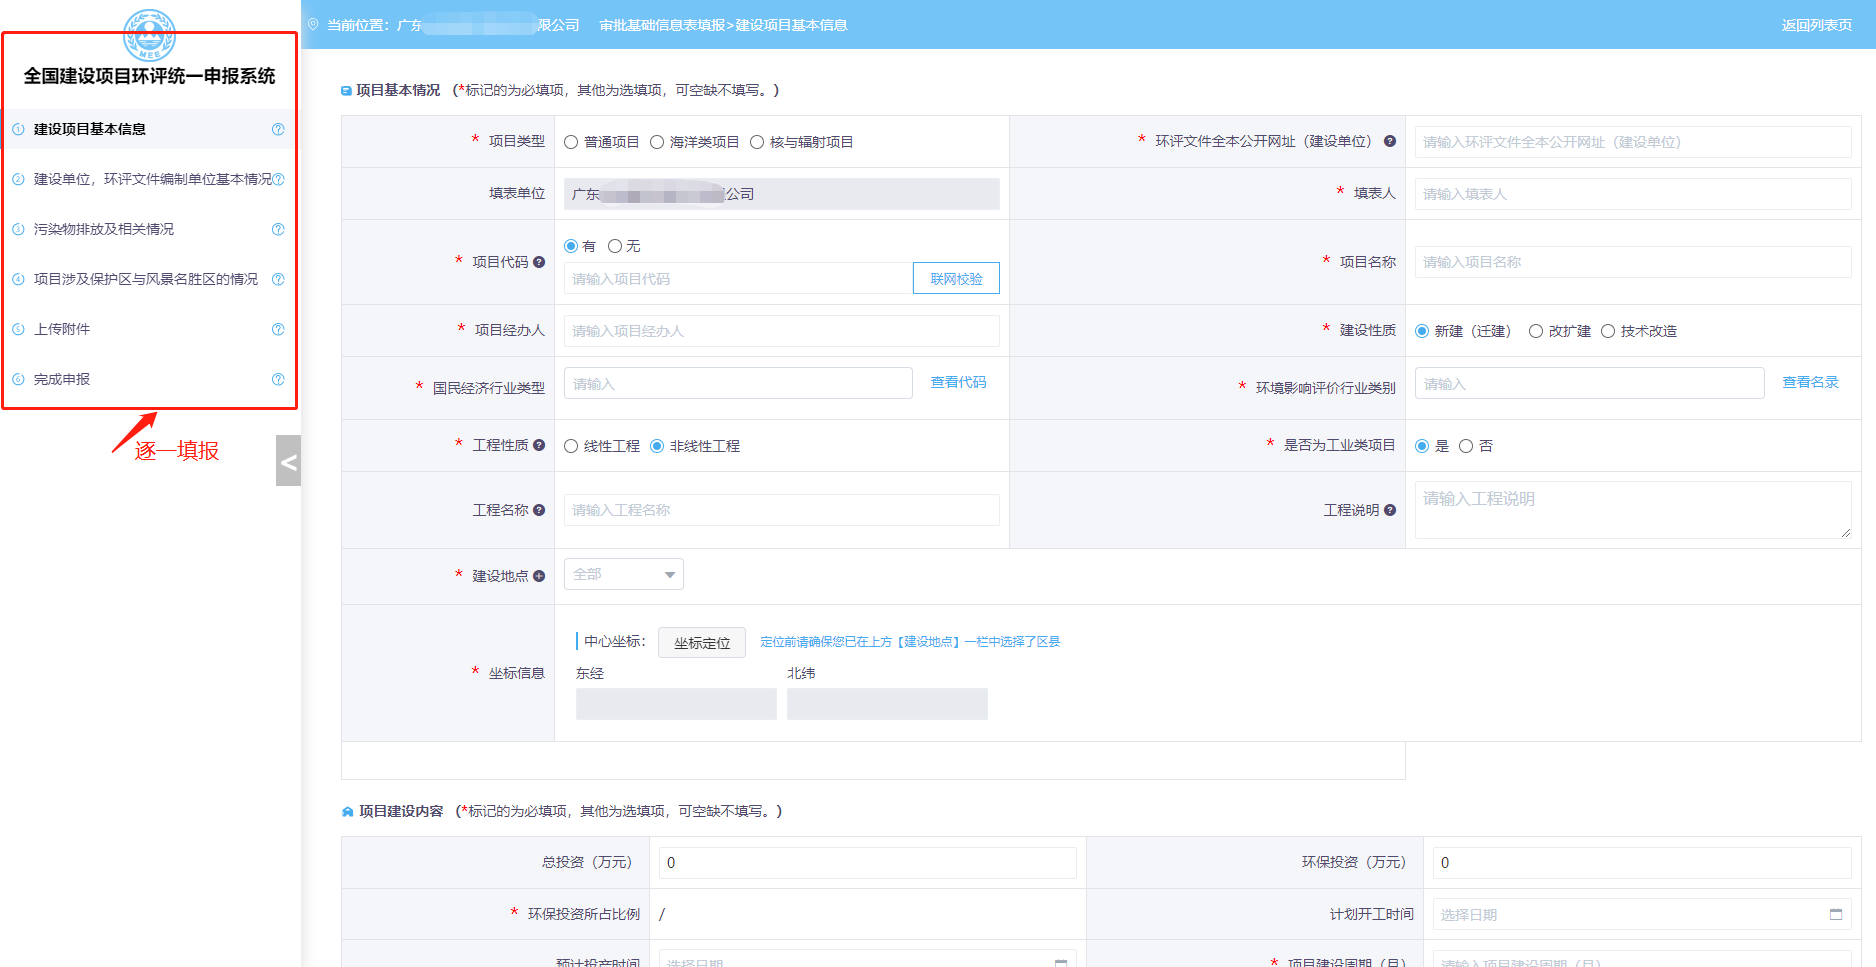This screenshot has height=967, width=1876.
Task: Click the 返回列表页 link
Action: point(1816,25)
